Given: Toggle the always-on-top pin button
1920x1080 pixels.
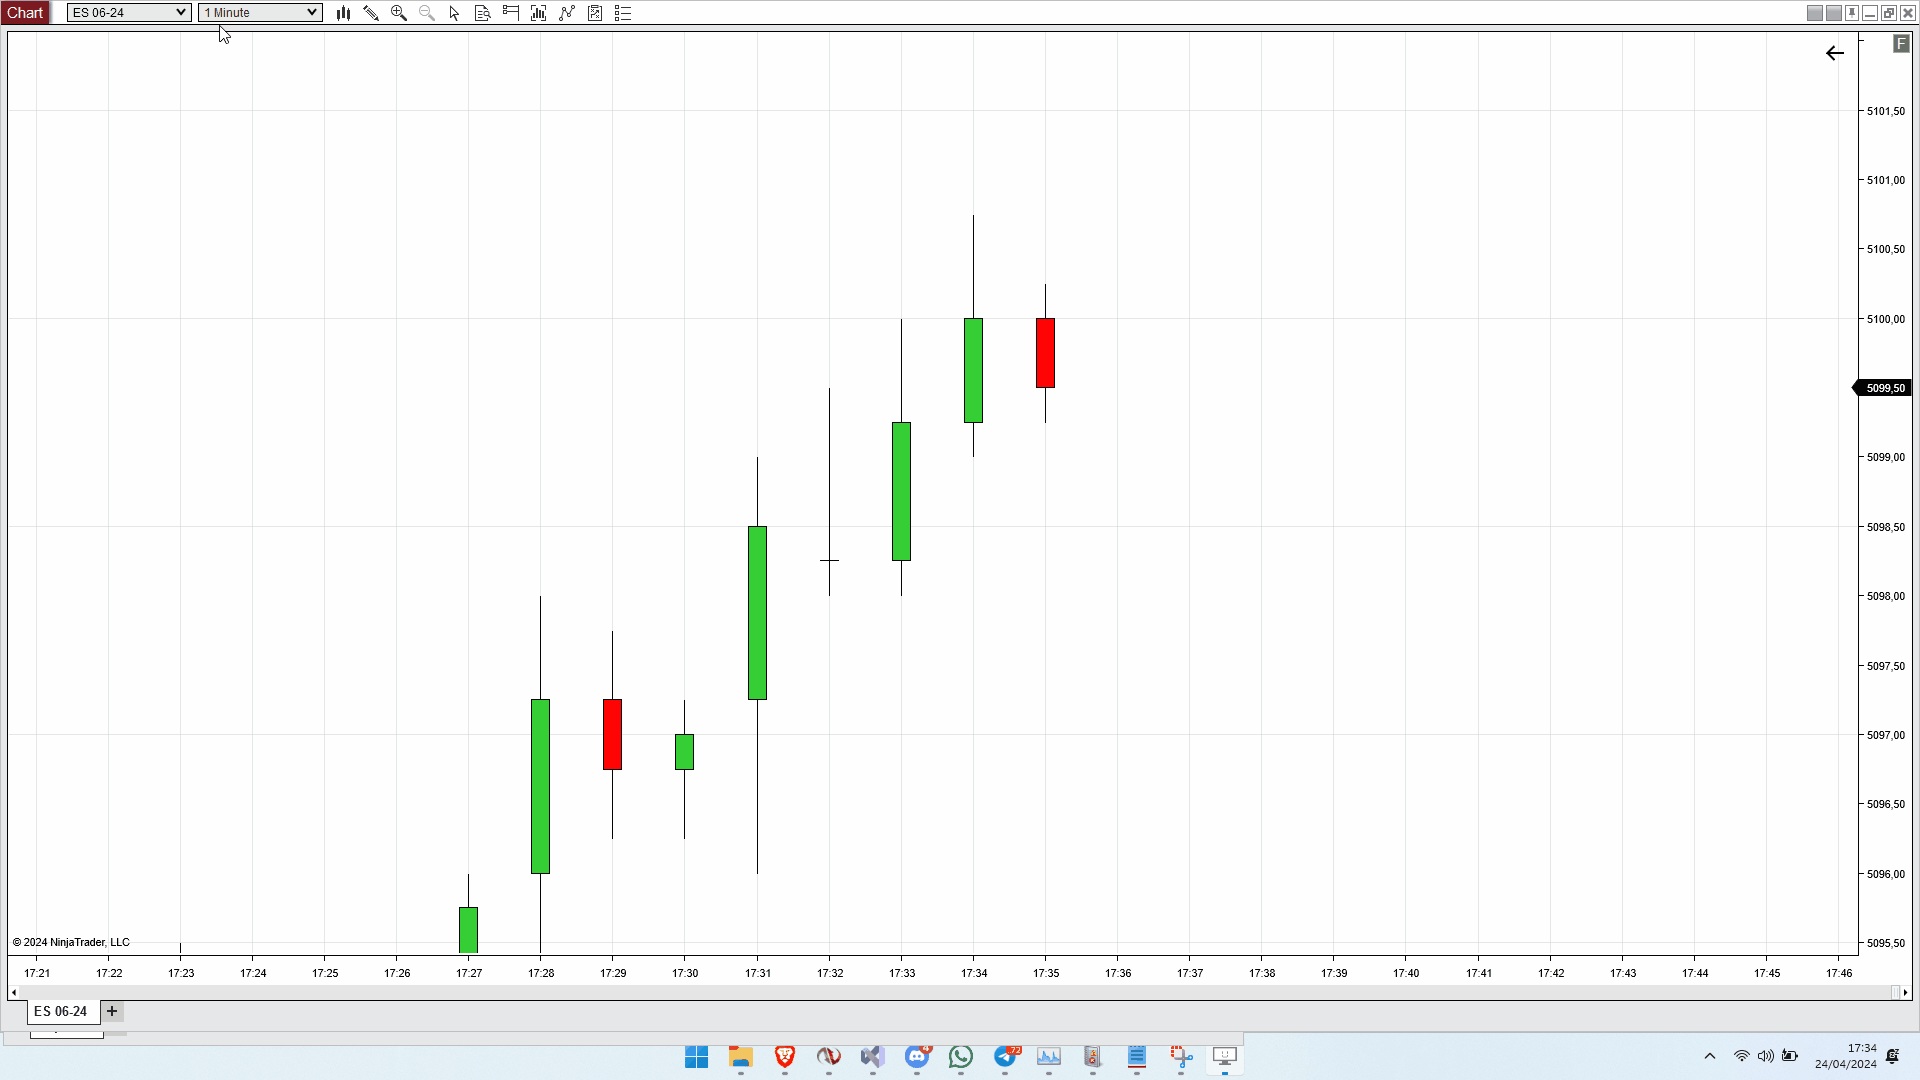Looking at the screenshot, I should 1852,13.
